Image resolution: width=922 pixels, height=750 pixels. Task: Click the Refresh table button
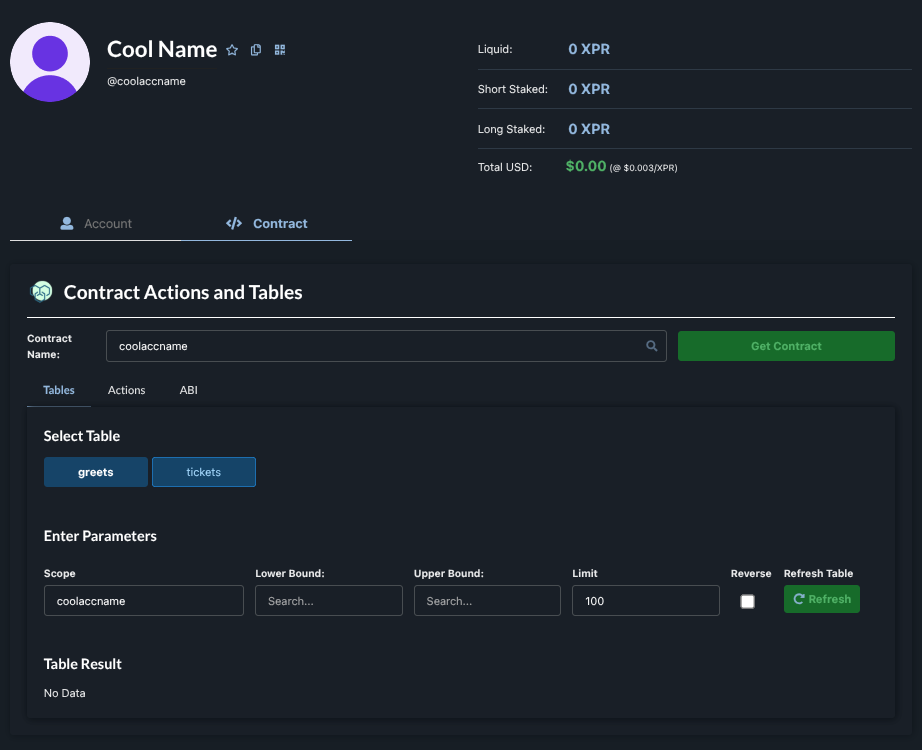coord(821,599)
